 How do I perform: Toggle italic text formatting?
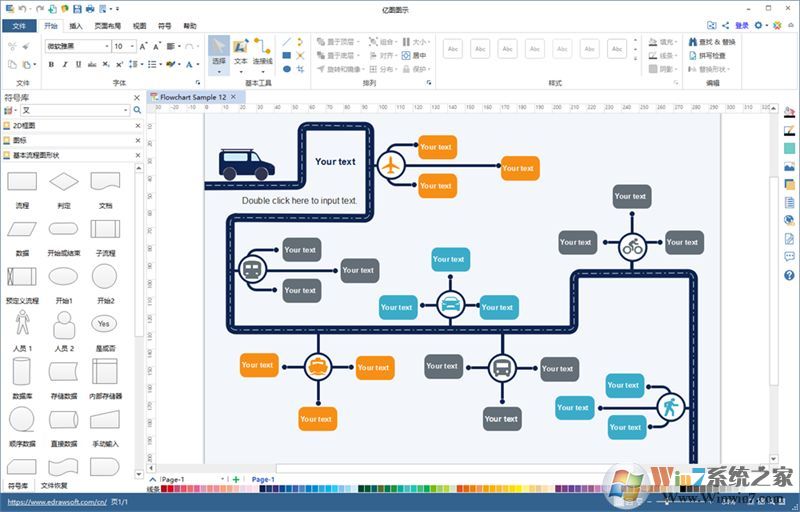[64, 65]
